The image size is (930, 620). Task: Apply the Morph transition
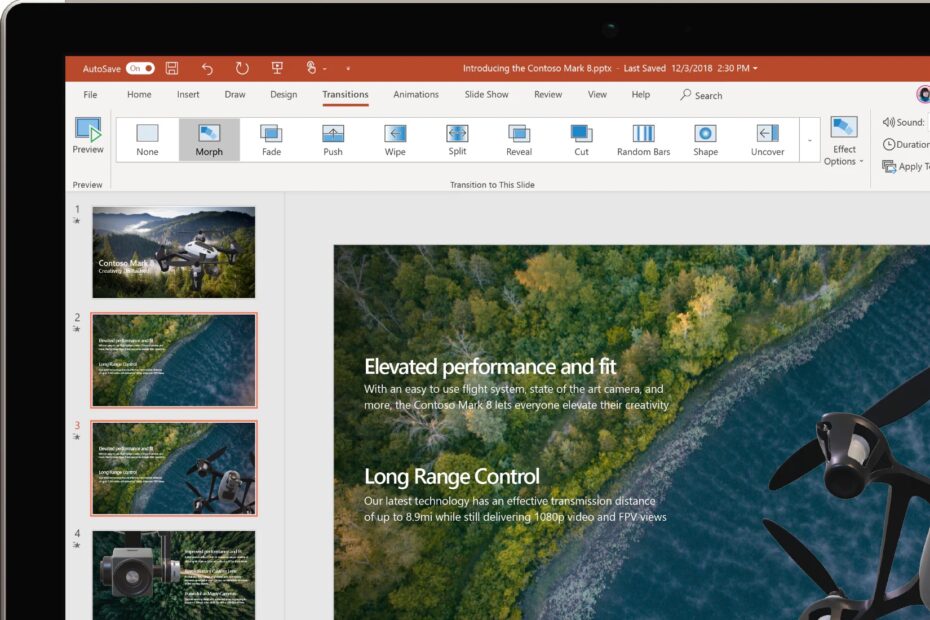coord(209,140)
